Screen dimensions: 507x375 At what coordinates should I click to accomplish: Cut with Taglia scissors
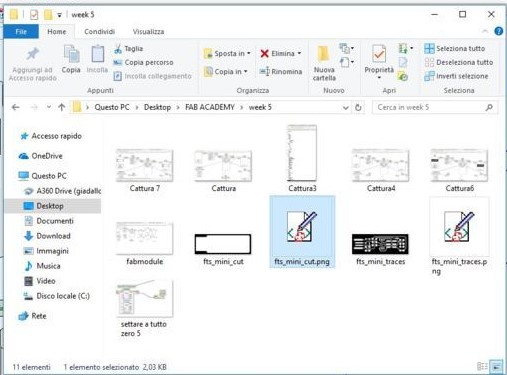(128, 49)
